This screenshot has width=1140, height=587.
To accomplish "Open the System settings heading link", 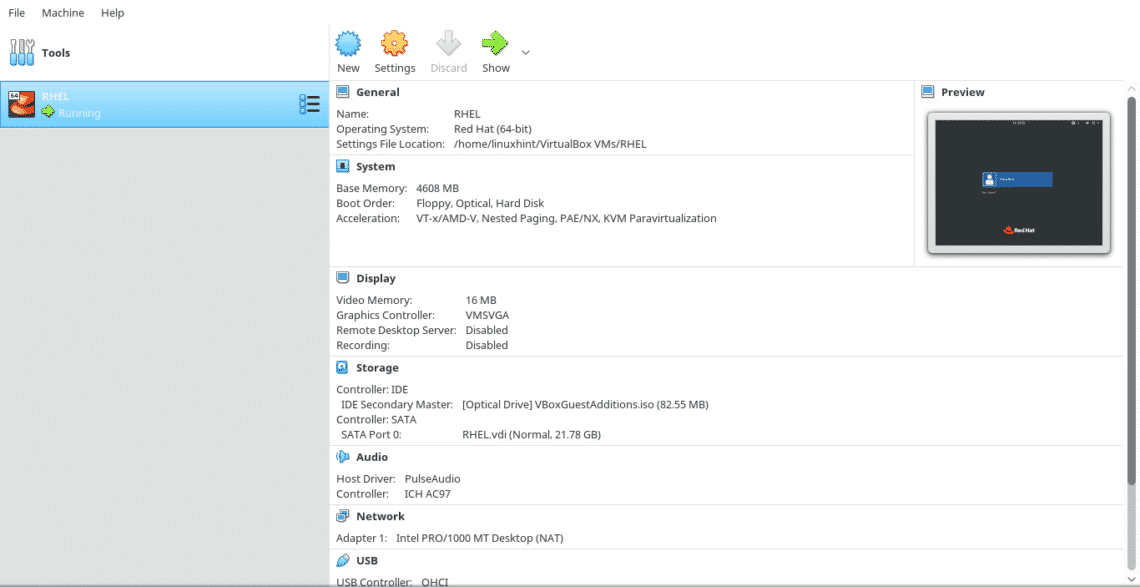I will tap(376, 167).
